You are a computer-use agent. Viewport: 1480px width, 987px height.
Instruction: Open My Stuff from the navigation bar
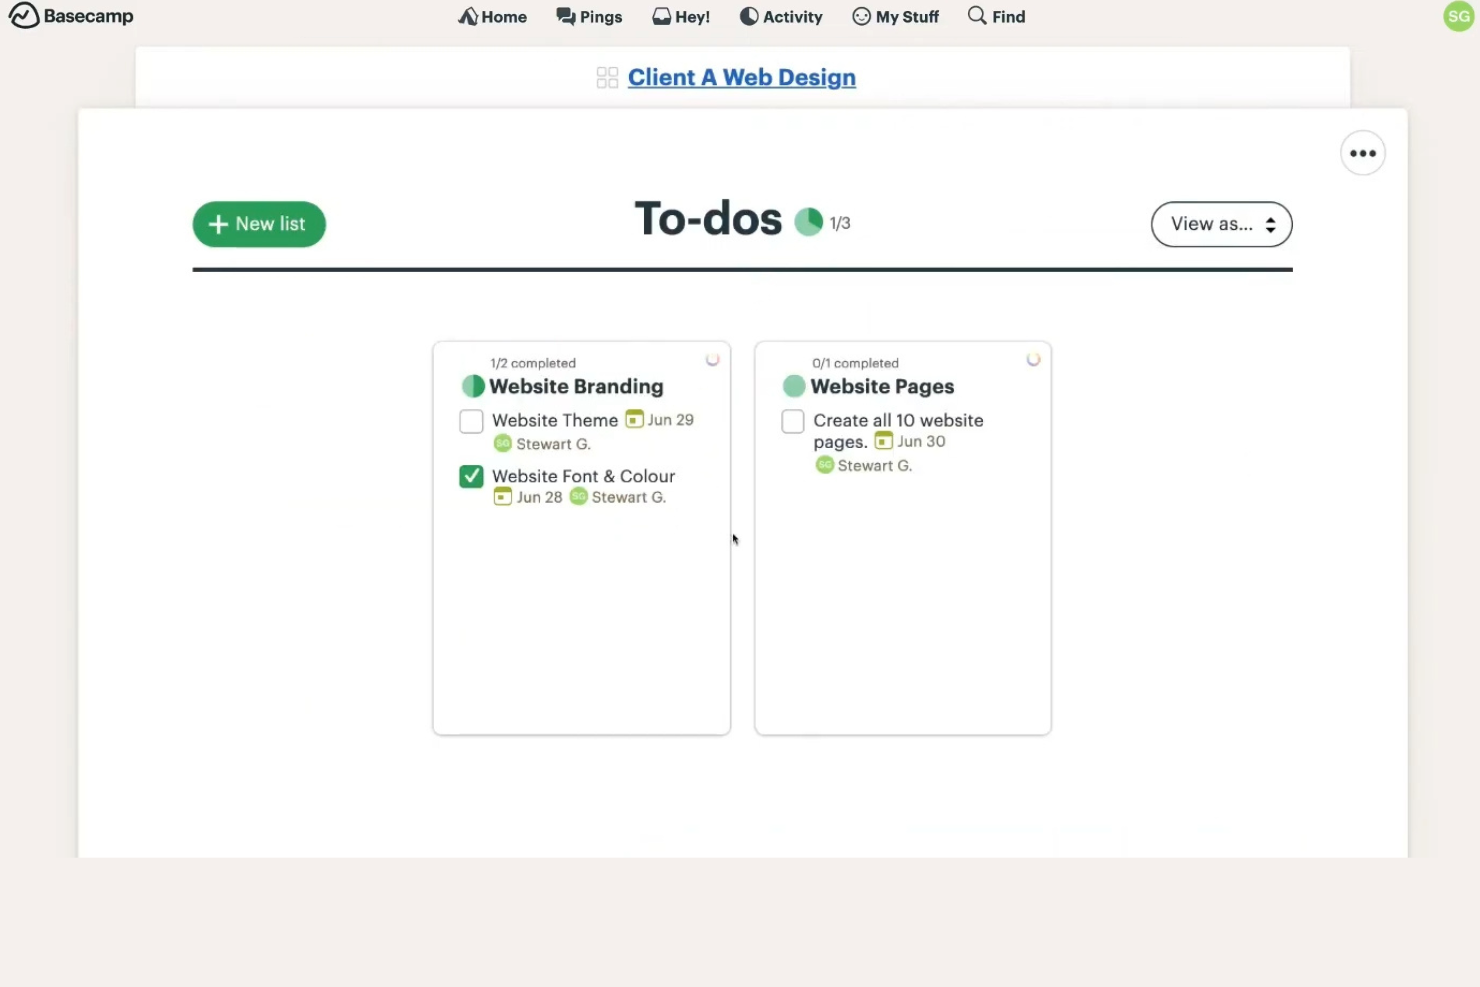tap(895, 16)
